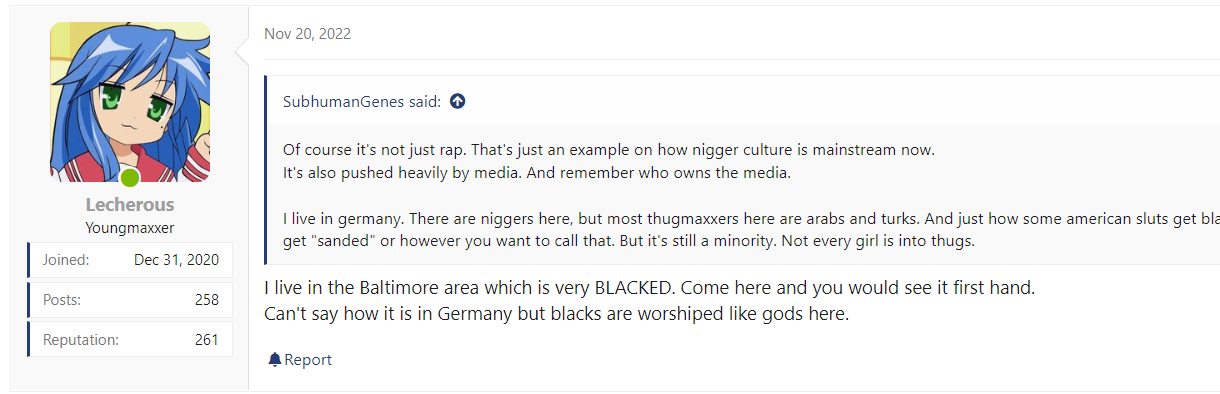Click the reply text mentioning the Baltimore area
This screenshot has height=394, width=1220.
coord(649,288)
